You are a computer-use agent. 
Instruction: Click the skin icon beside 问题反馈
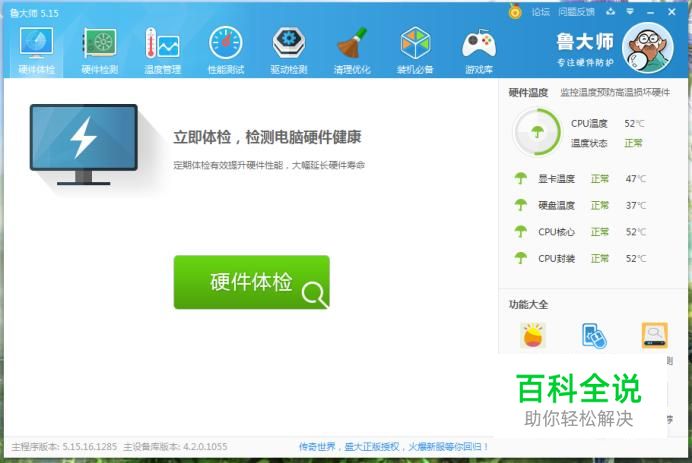610,12
